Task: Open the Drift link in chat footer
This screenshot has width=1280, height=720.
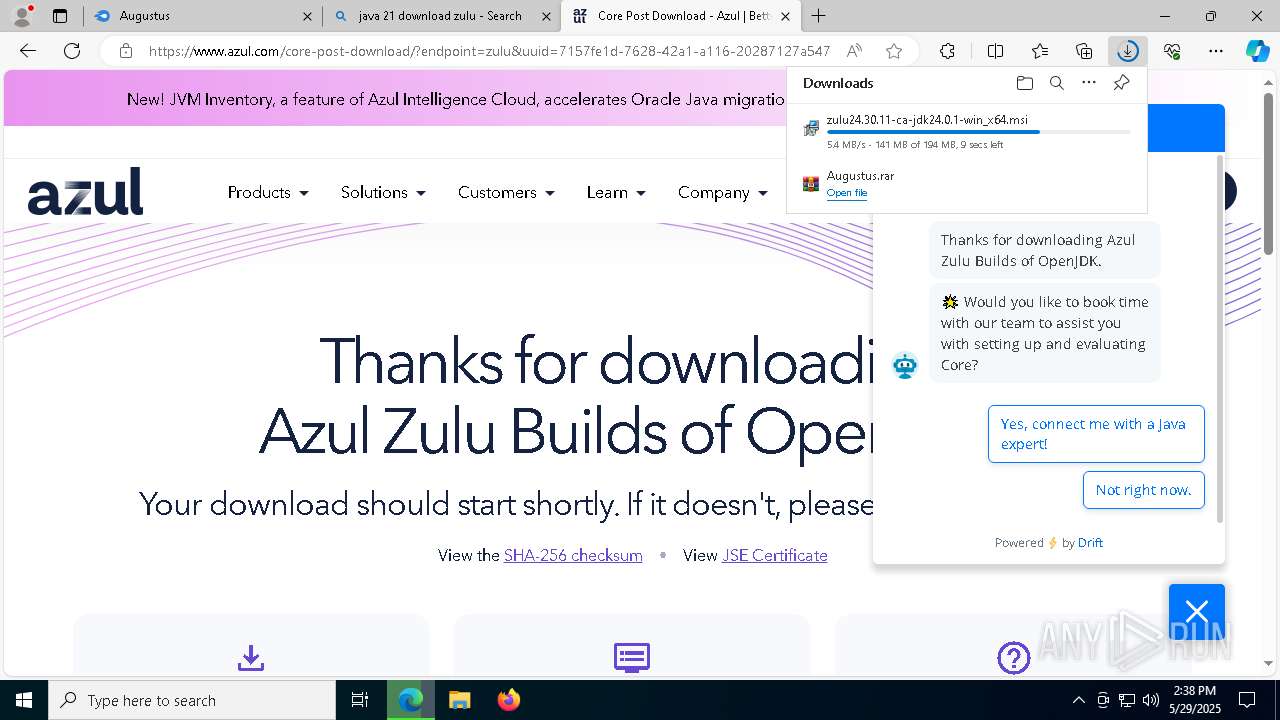Action: (x=1090, y=543)
